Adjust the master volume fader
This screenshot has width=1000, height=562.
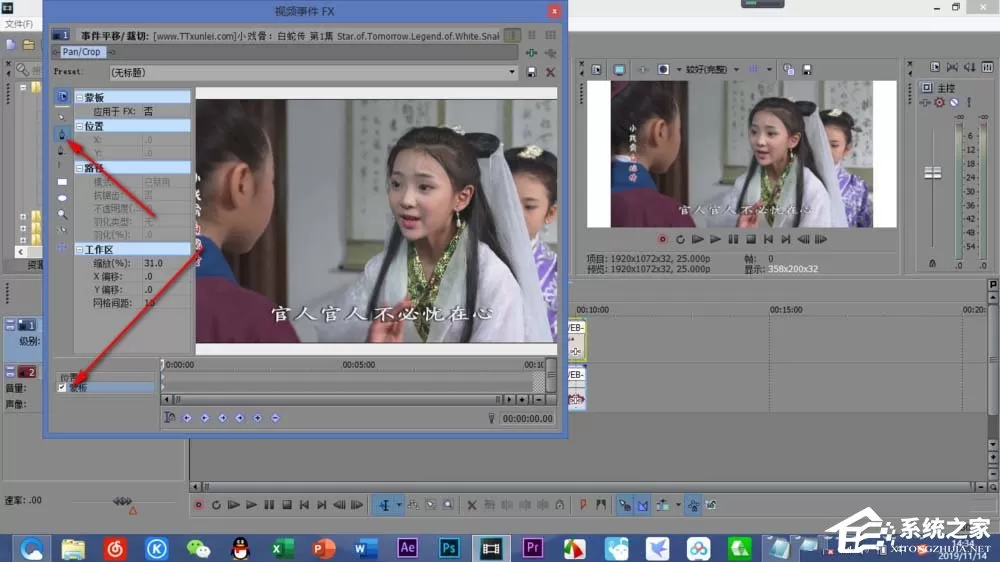click(932, 172)
